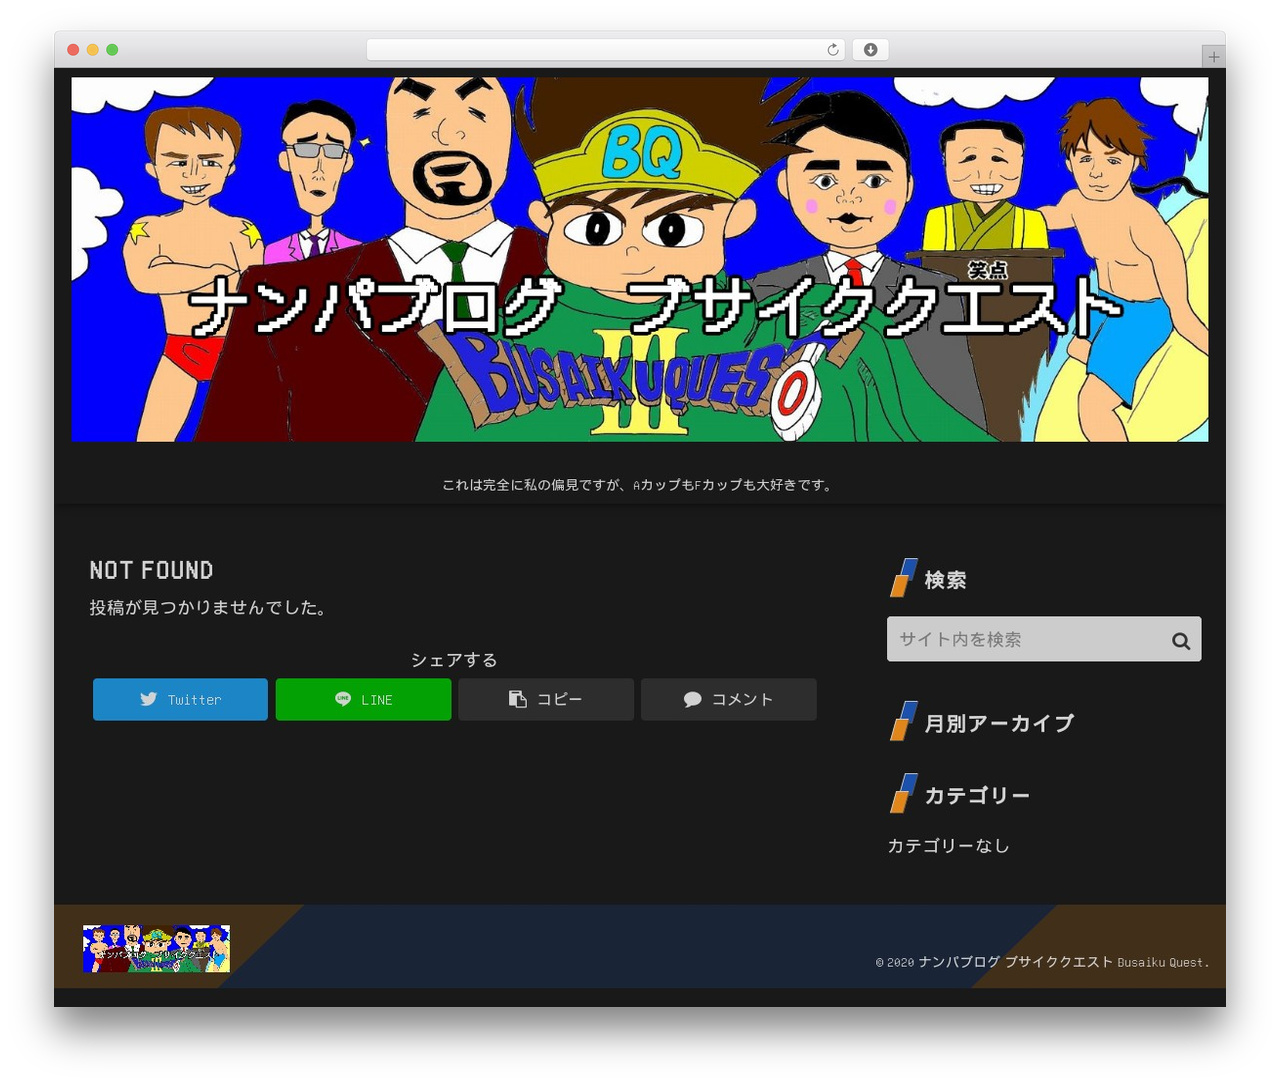Open the footer logo thumbnail
This screenshot has width=1280, height=1084.
coord(156,948)
